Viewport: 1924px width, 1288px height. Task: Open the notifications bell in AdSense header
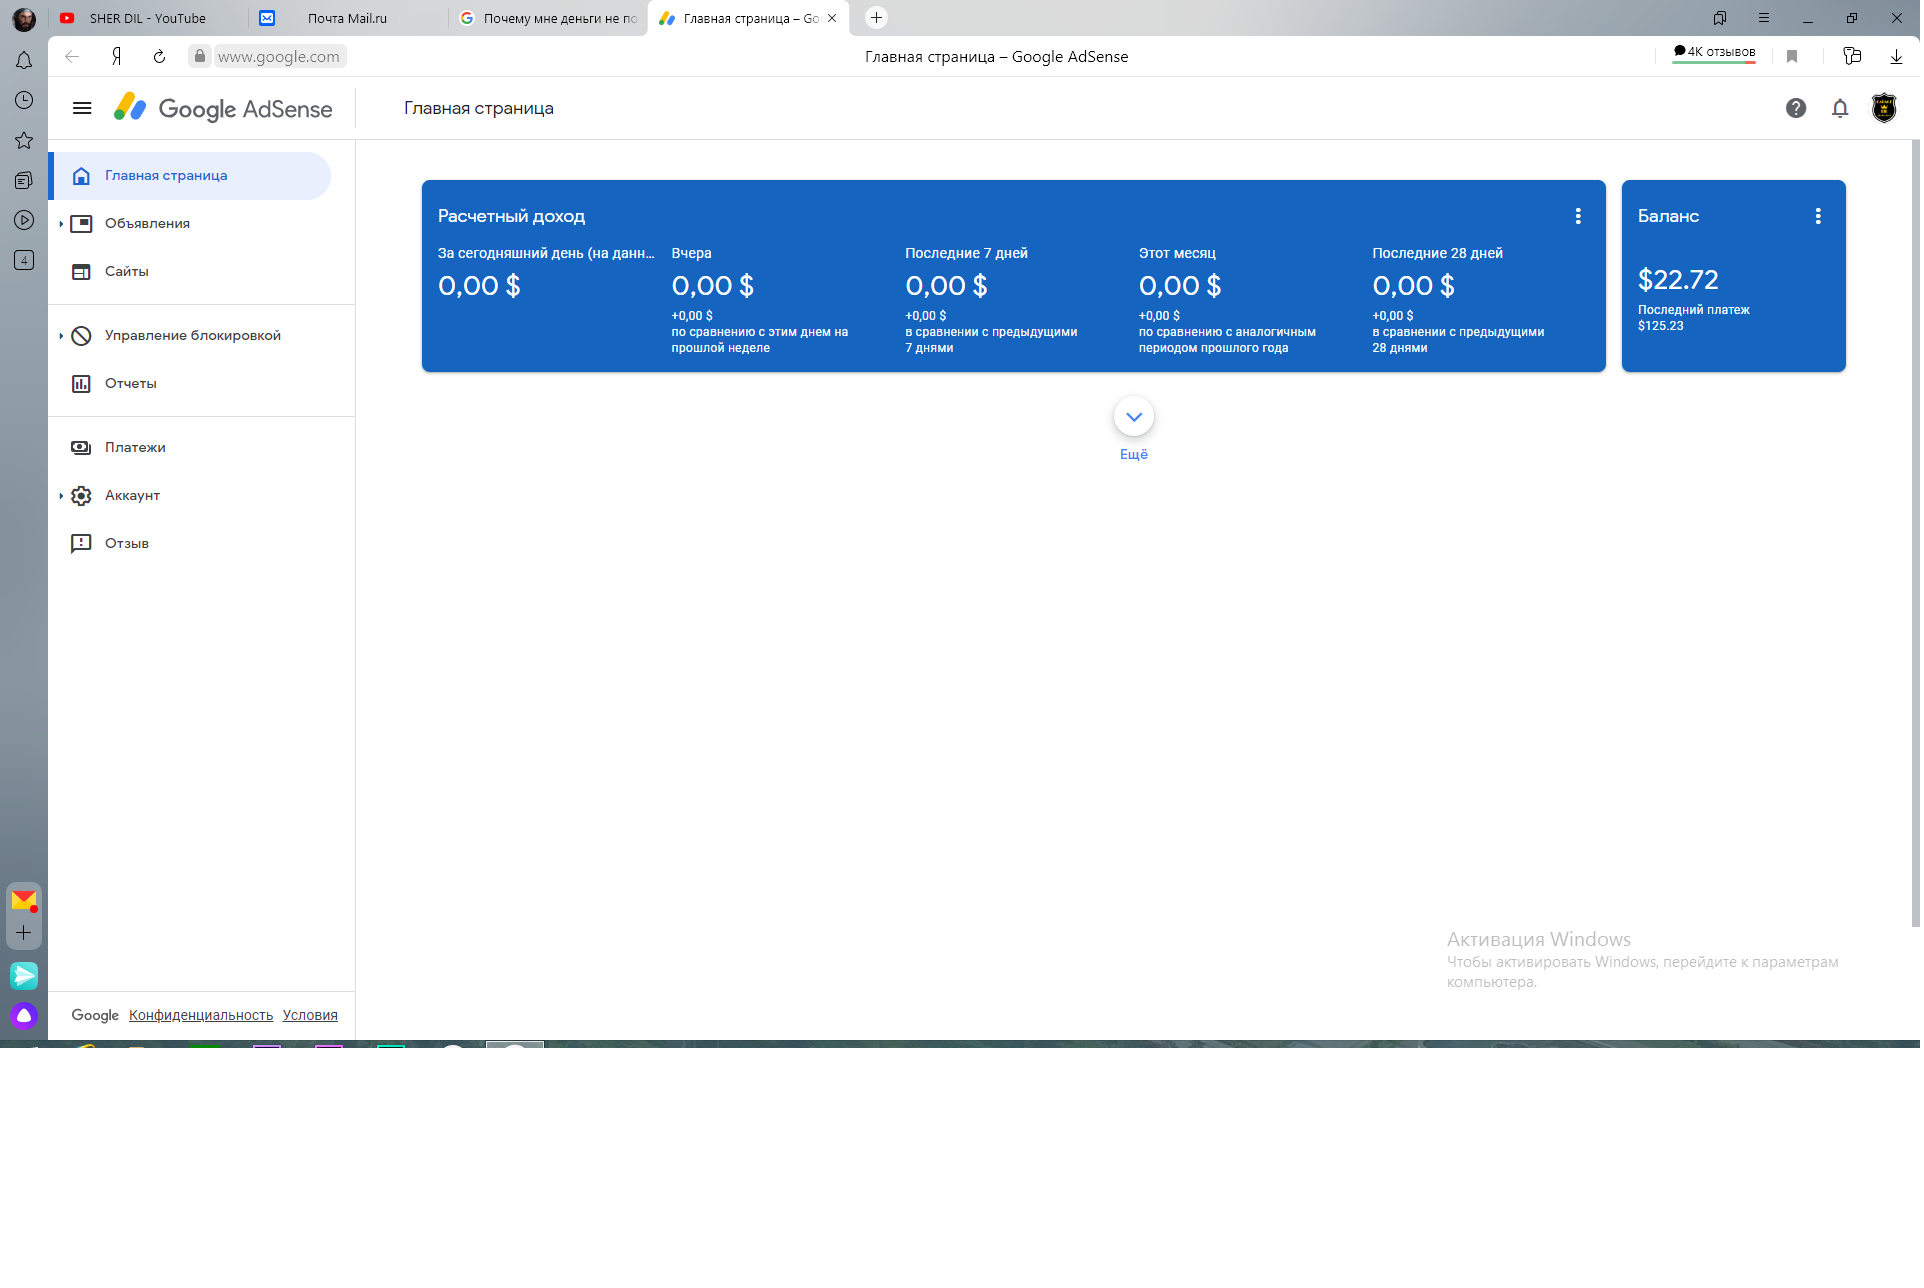coord(1840,108)
